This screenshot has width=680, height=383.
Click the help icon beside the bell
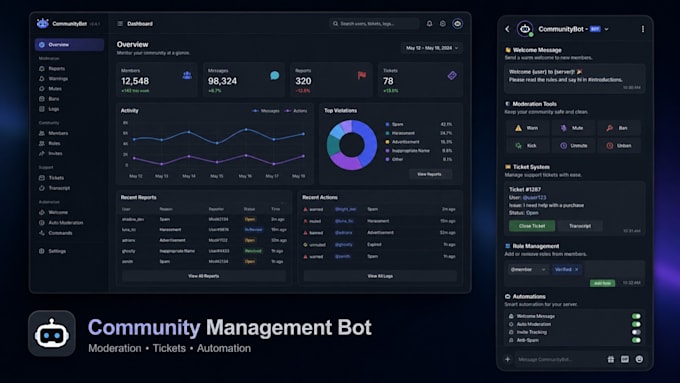pyautogui.click(x=442, y=23)
